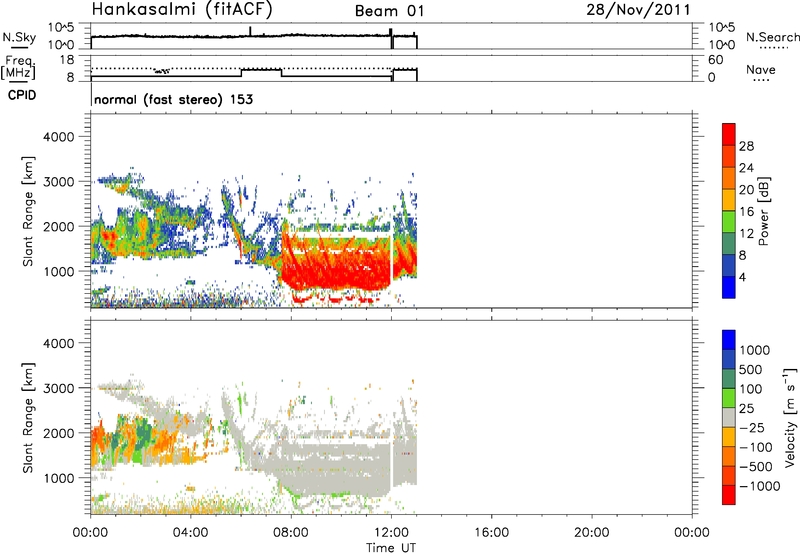The width and height of the screenshot is (800, 554).
Task: Click '12:00' on the time axis
Action: [391, 533]
